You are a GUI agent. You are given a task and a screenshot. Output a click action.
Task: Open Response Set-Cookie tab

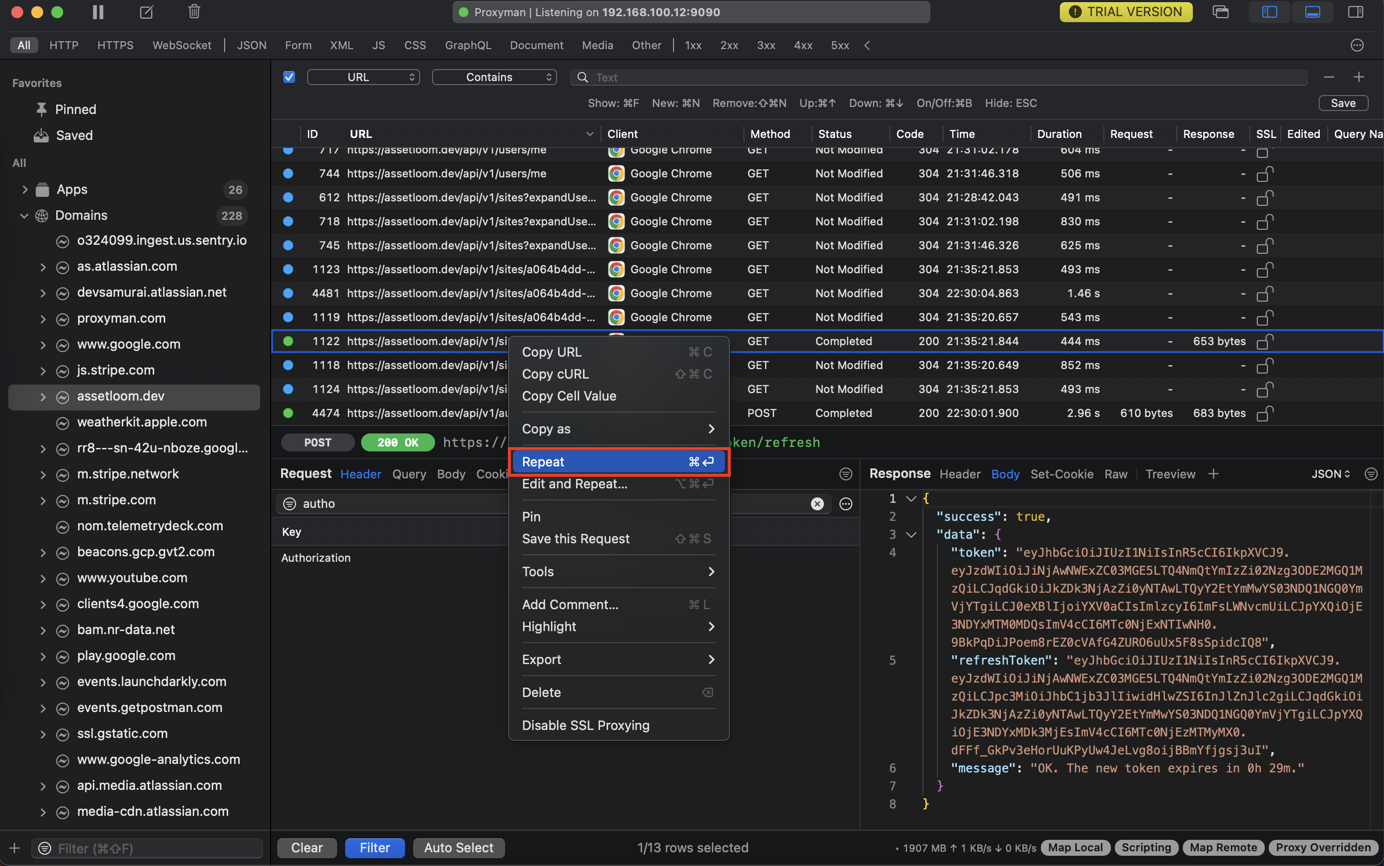pyautogui.click(x=1062, y=474)
